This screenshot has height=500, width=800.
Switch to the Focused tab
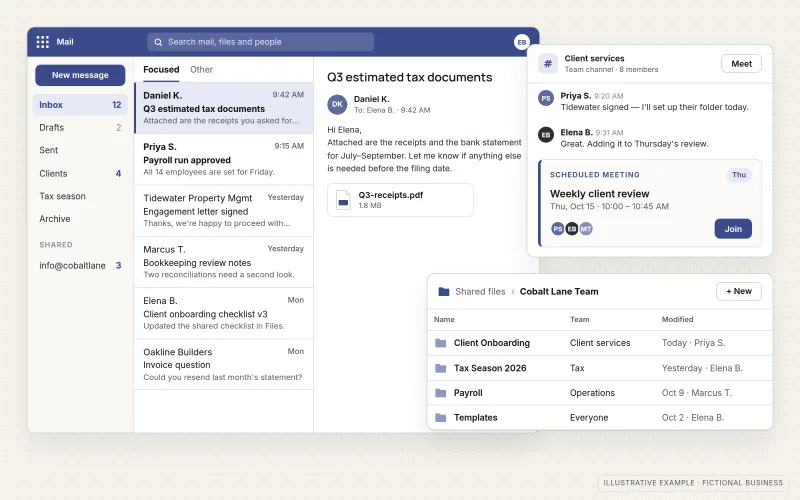[161, 69]
